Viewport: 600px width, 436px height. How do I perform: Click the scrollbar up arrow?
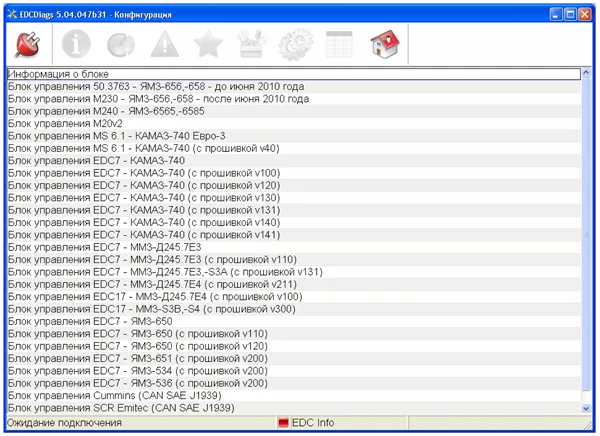tap(586, 73)
